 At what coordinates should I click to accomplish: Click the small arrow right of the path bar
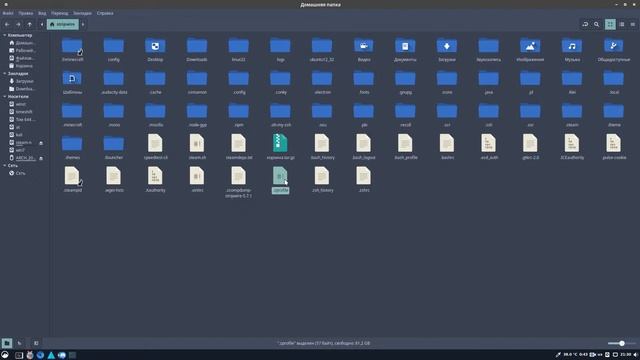click(x=83, y=24)
